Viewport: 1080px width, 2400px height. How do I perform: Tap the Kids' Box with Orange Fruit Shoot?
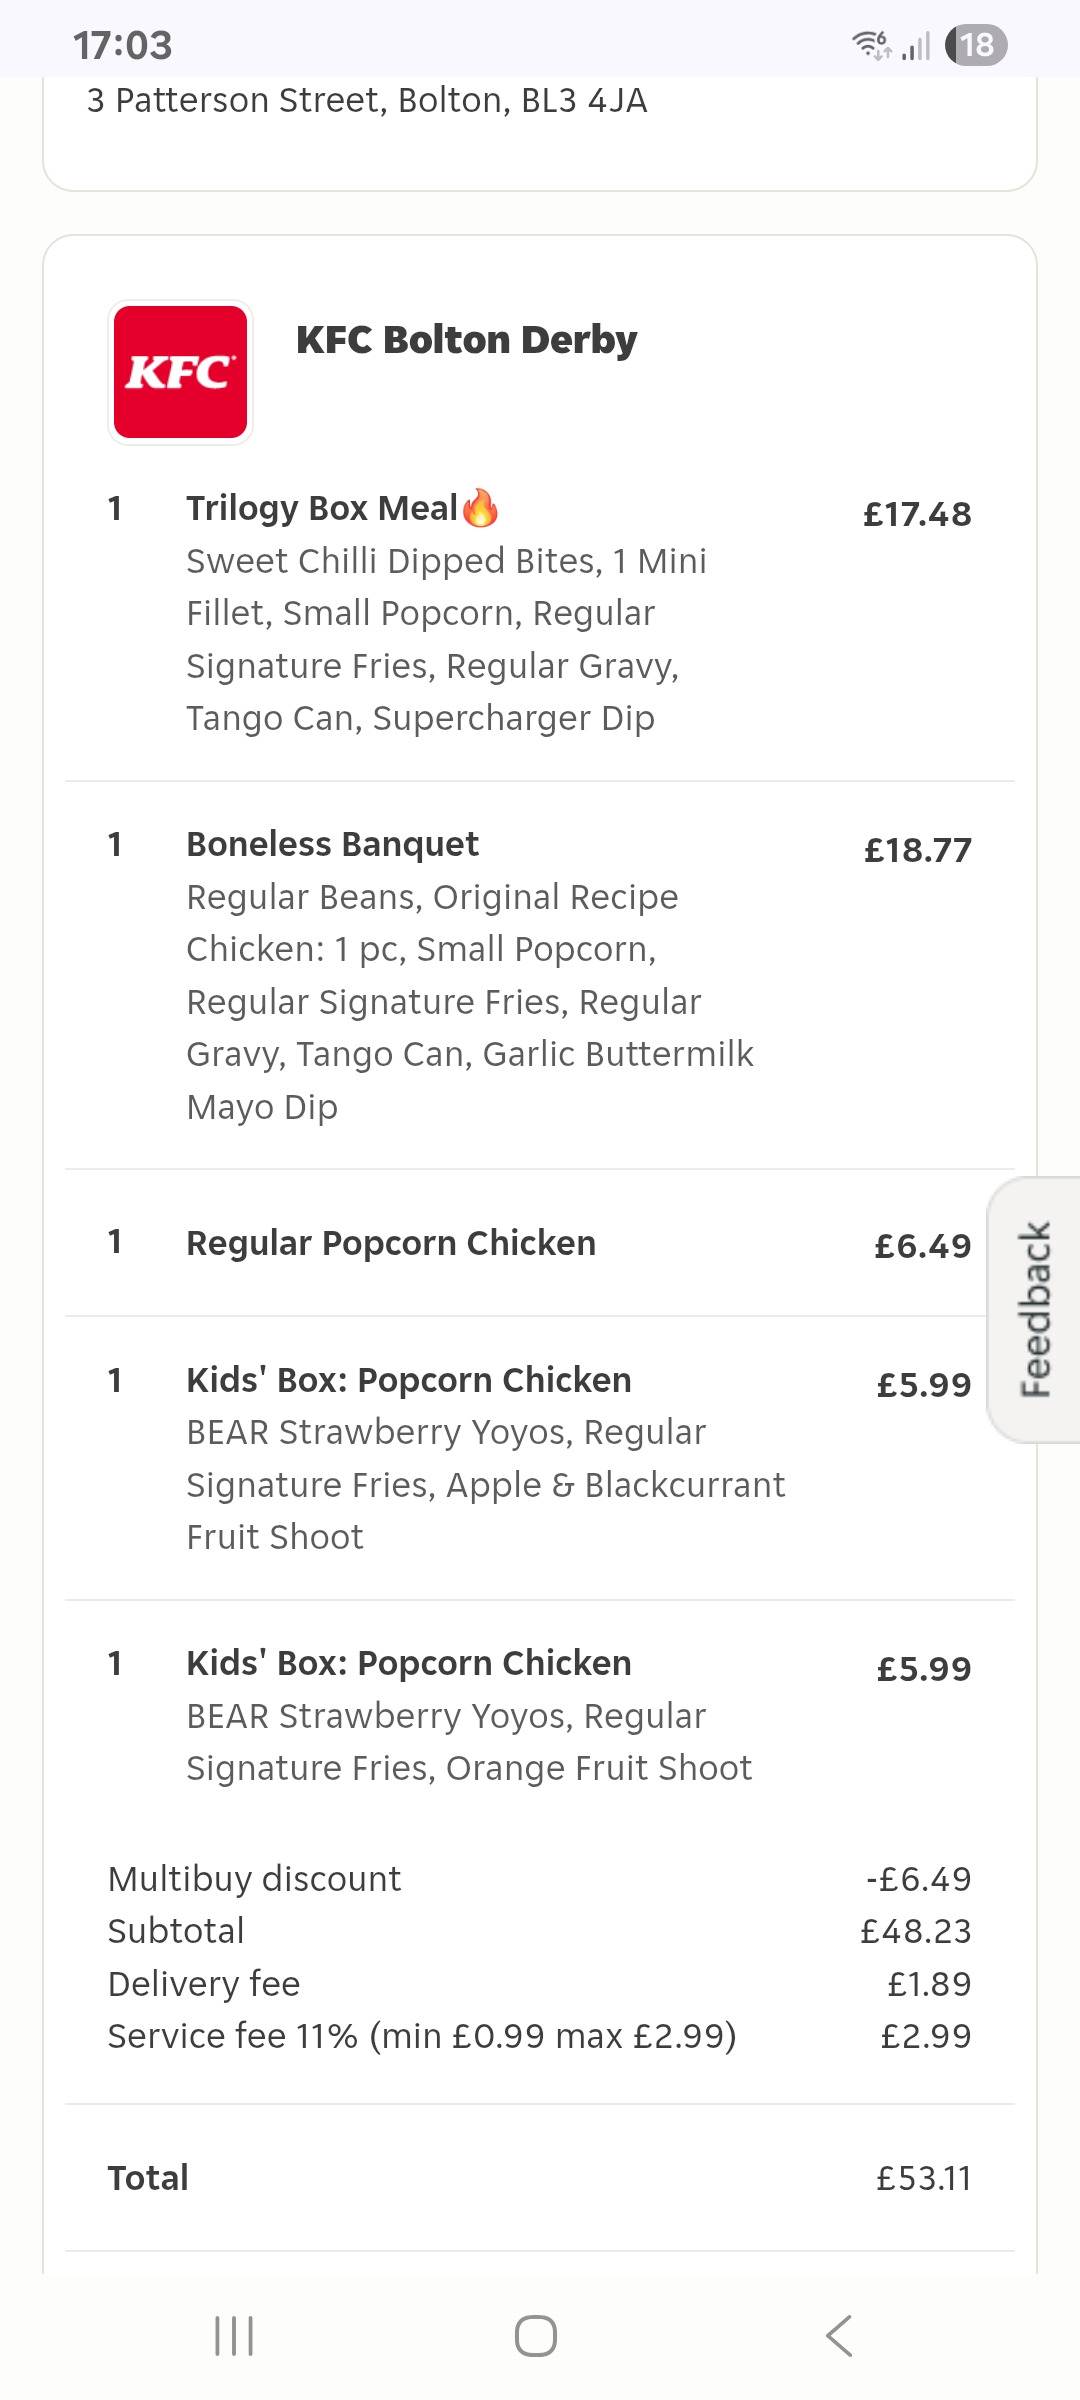coord(409,1663)
